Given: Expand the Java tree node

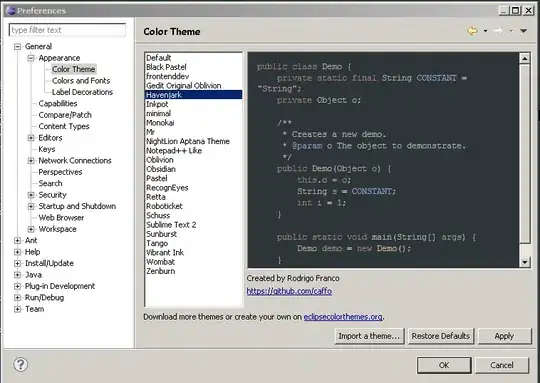Looking at the screenshot, I should tap(17, 275).
